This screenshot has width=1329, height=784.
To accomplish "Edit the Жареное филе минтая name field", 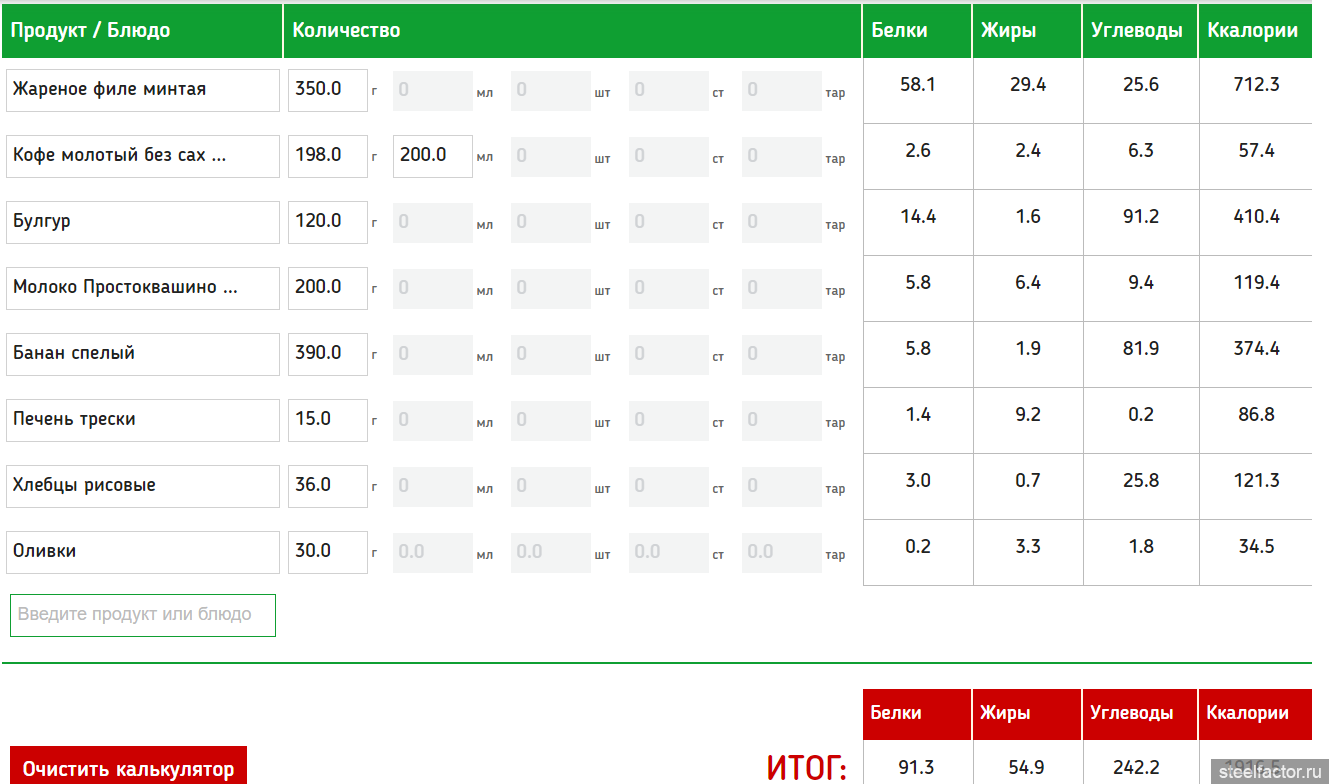I will [x=143, y=90].
